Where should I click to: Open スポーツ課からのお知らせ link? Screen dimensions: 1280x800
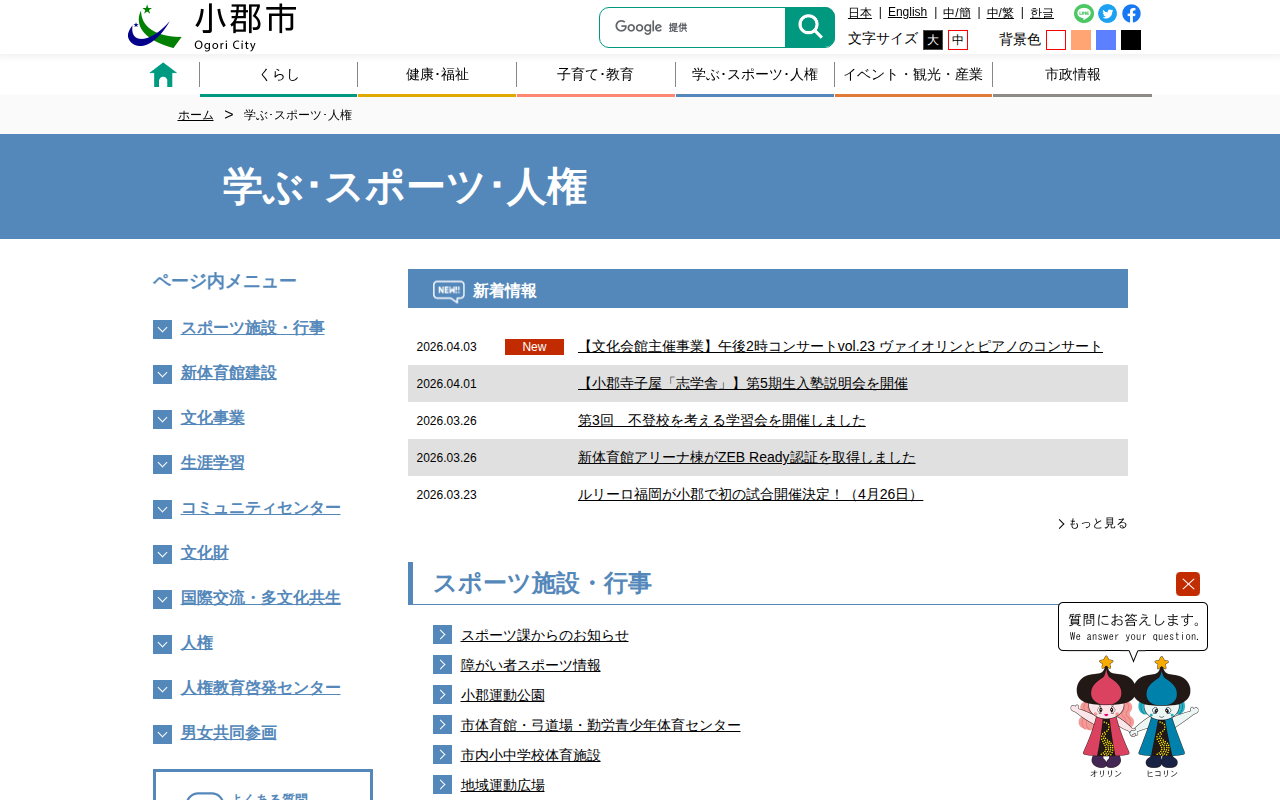(545, 635)
